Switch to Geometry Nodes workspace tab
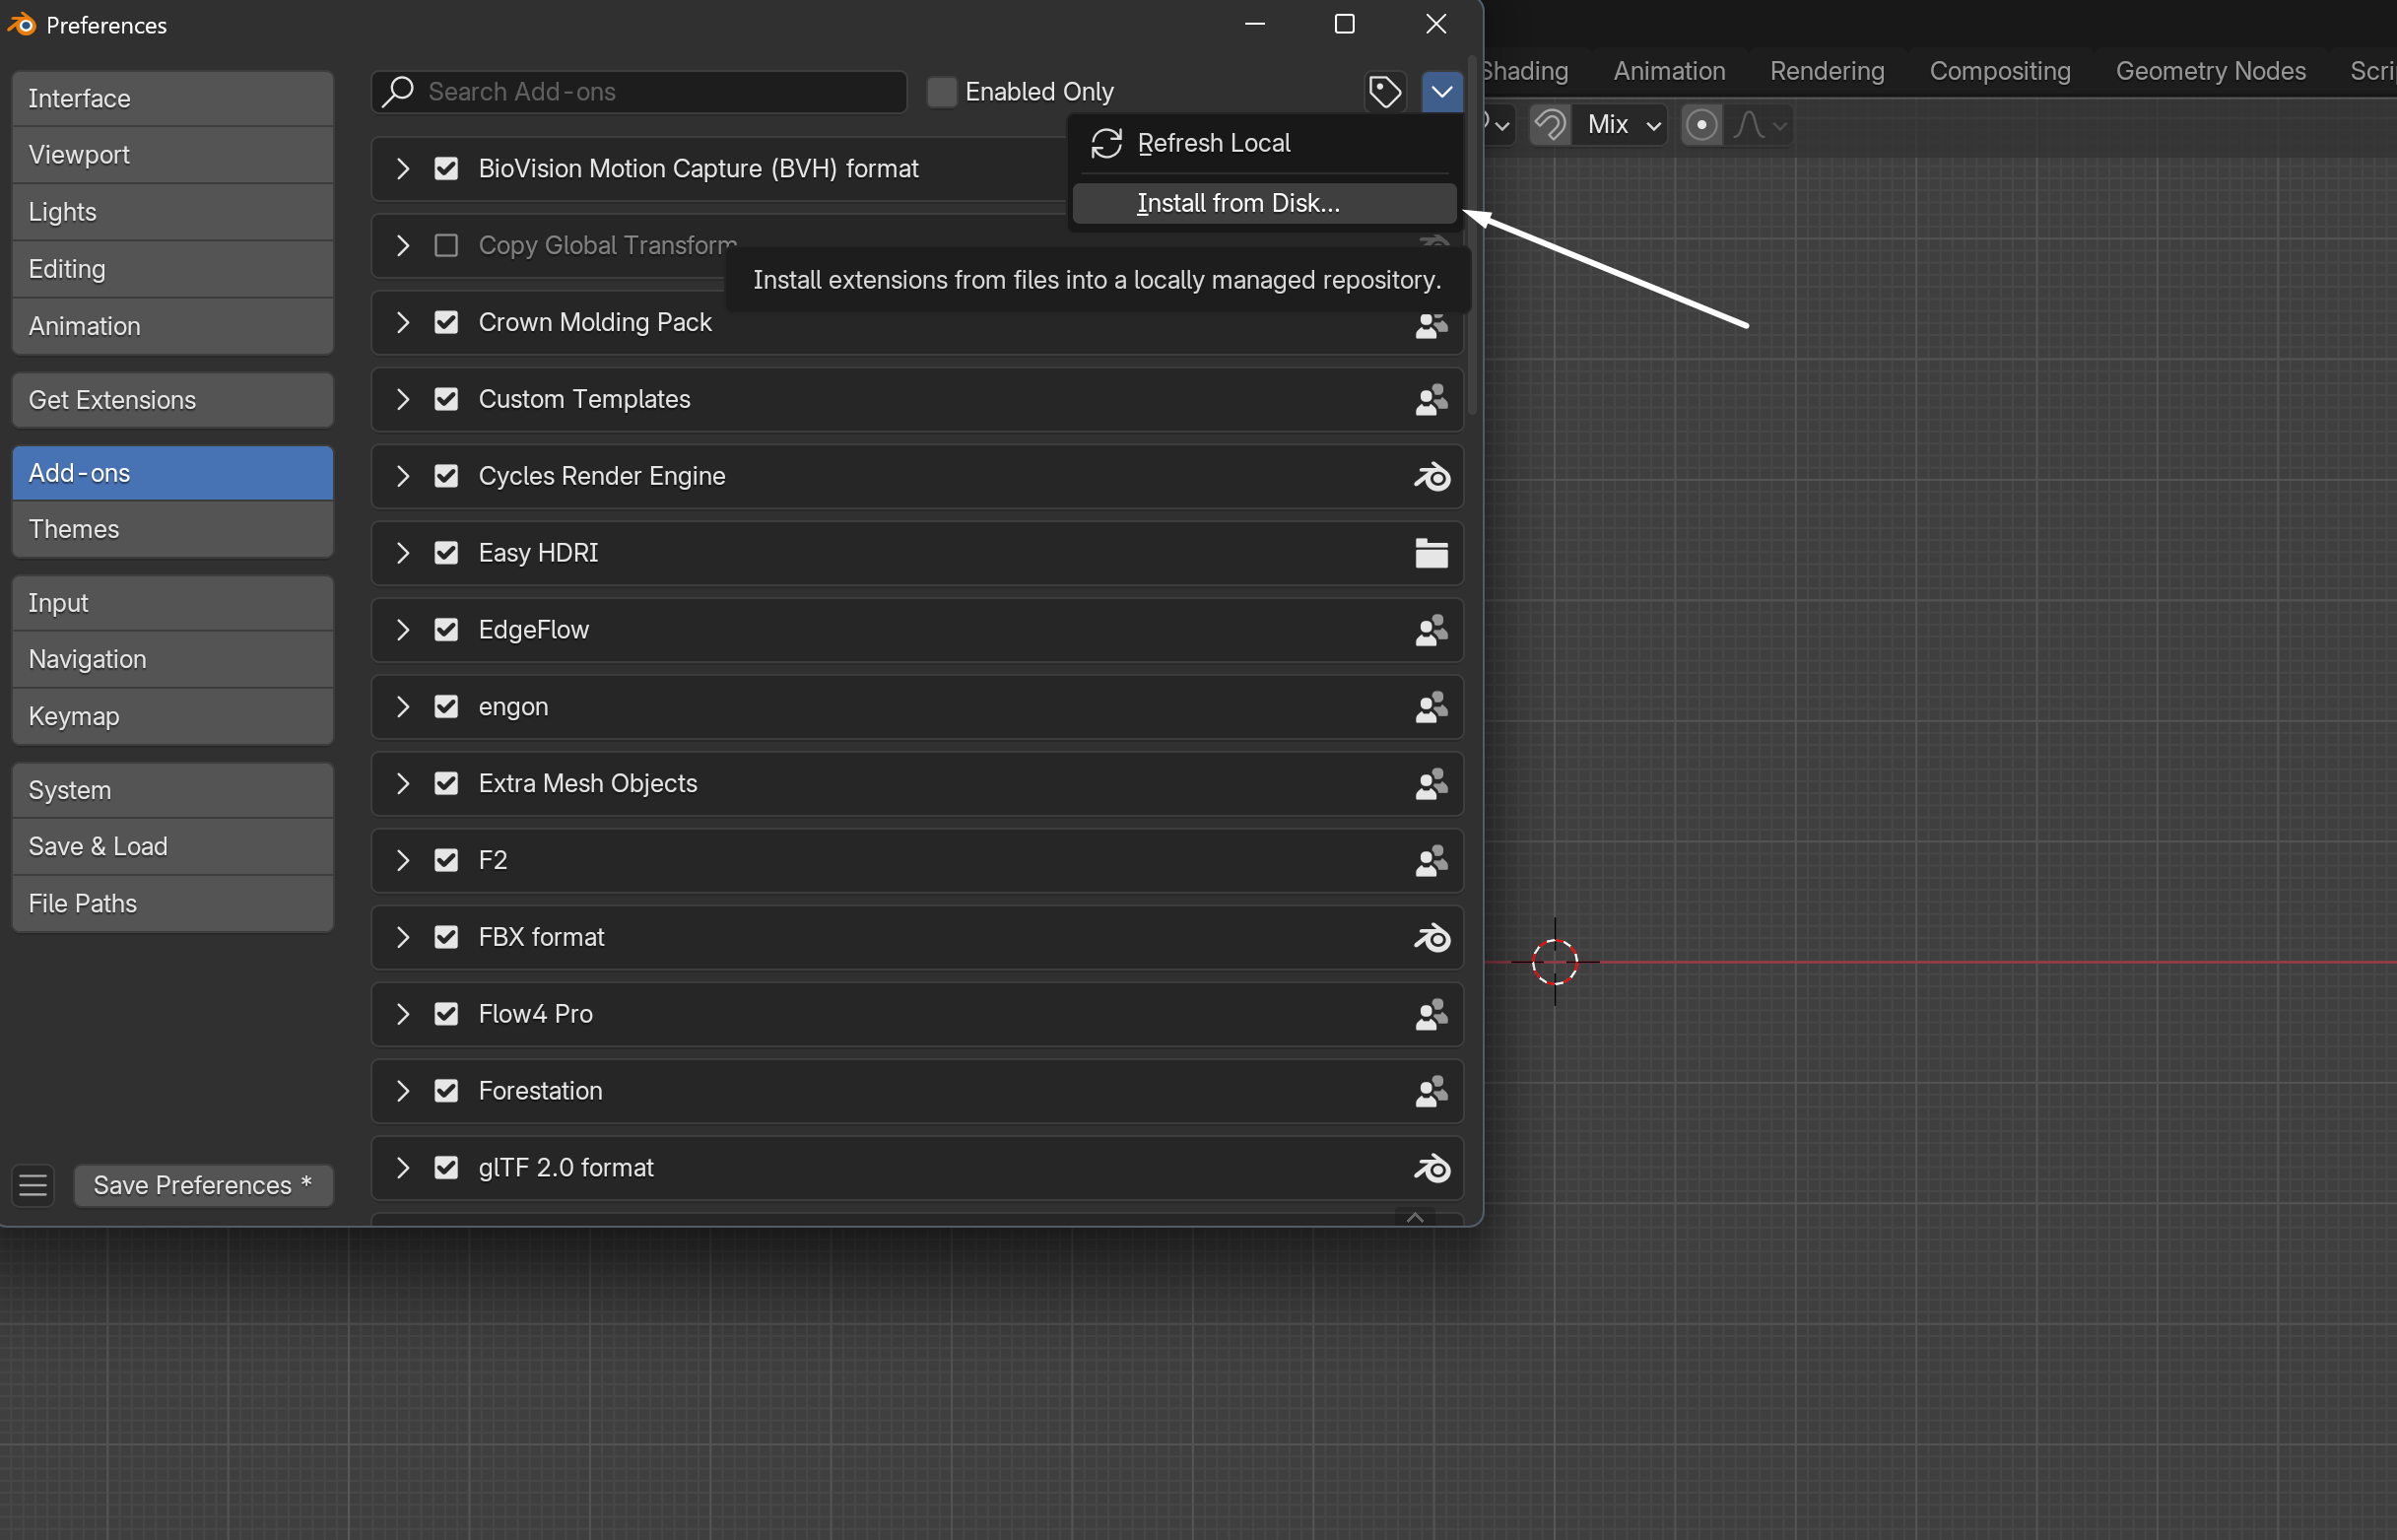Image resolution: width=2397 pixels, height=1540 pixels. [2210, 72]
